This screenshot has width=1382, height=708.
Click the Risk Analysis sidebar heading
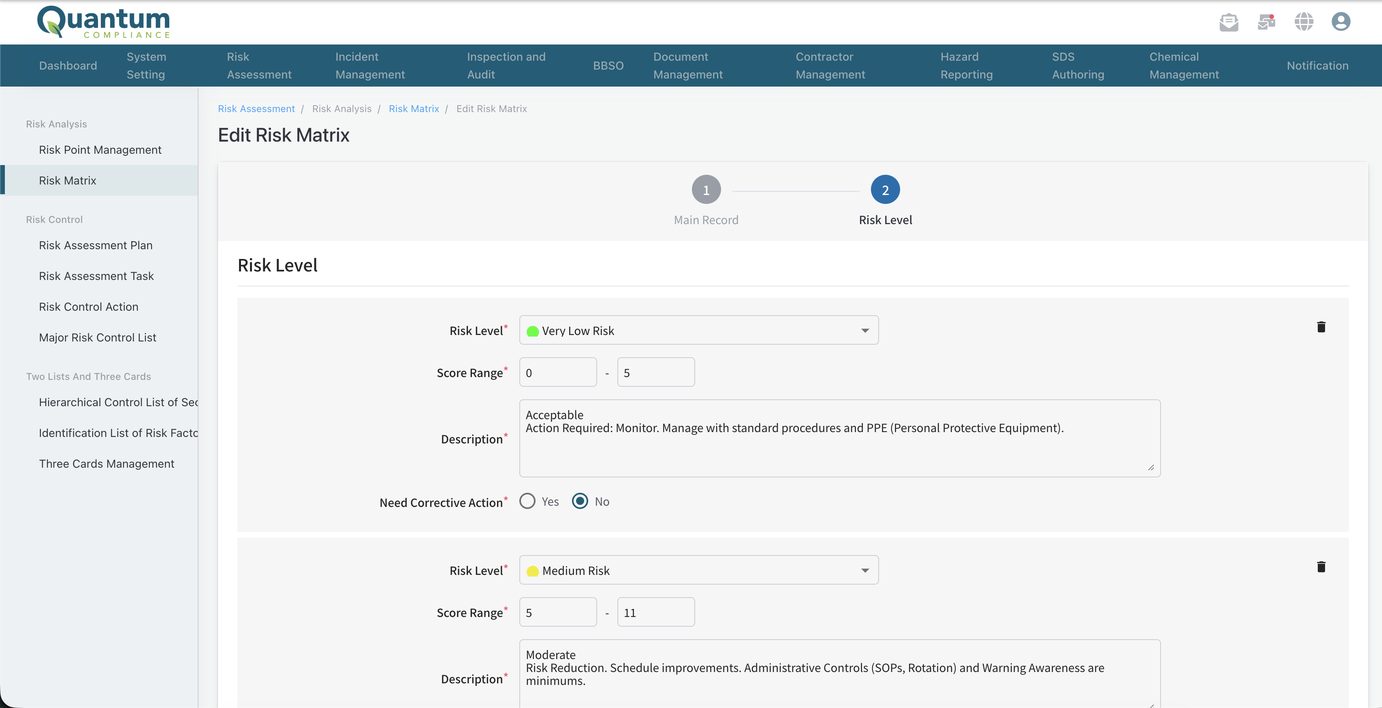(x=56, y=124)
